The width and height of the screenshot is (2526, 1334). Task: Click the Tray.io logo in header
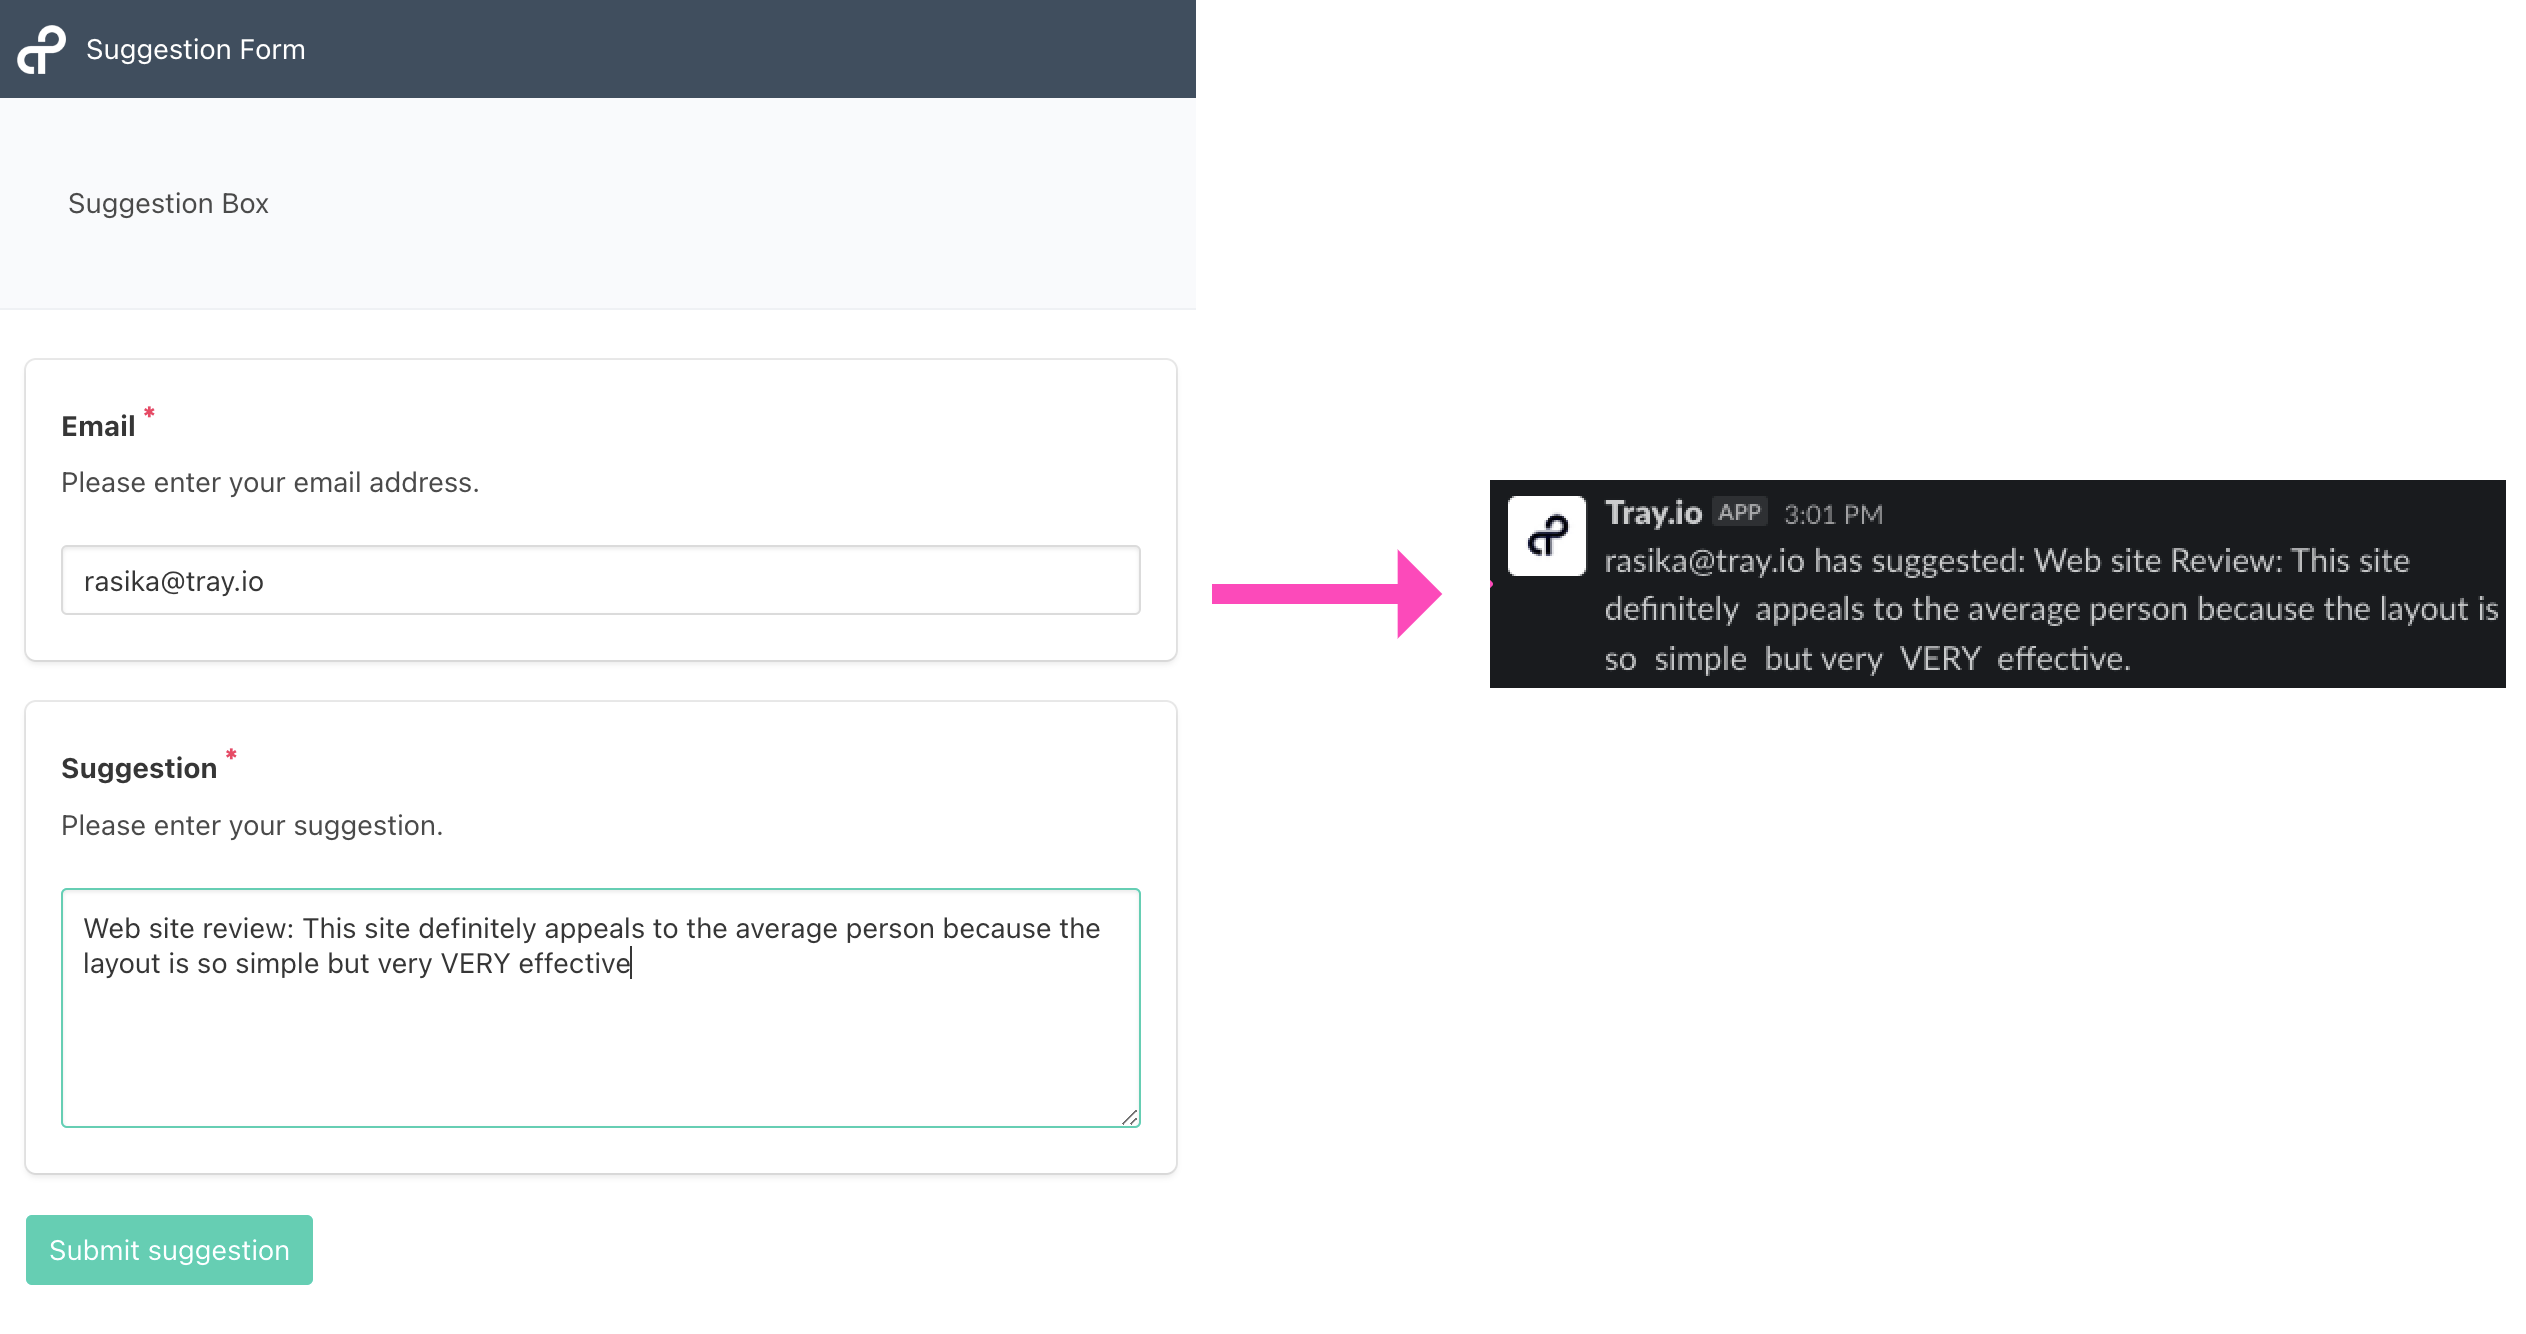pos(41,49)
